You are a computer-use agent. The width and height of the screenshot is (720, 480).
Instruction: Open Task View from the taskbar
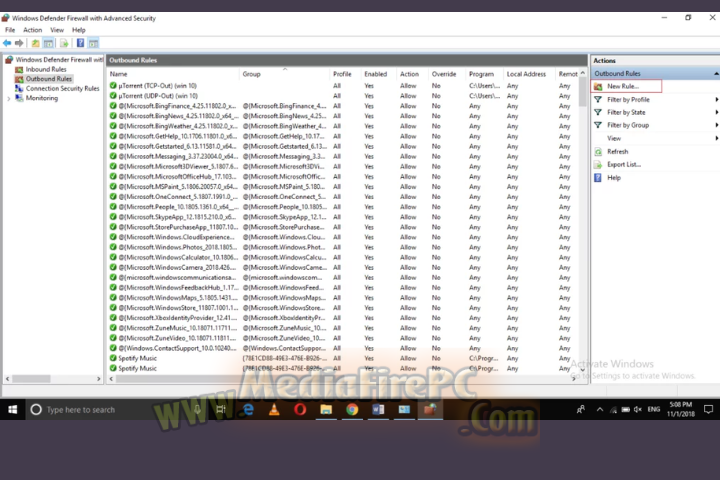point(221,409)
